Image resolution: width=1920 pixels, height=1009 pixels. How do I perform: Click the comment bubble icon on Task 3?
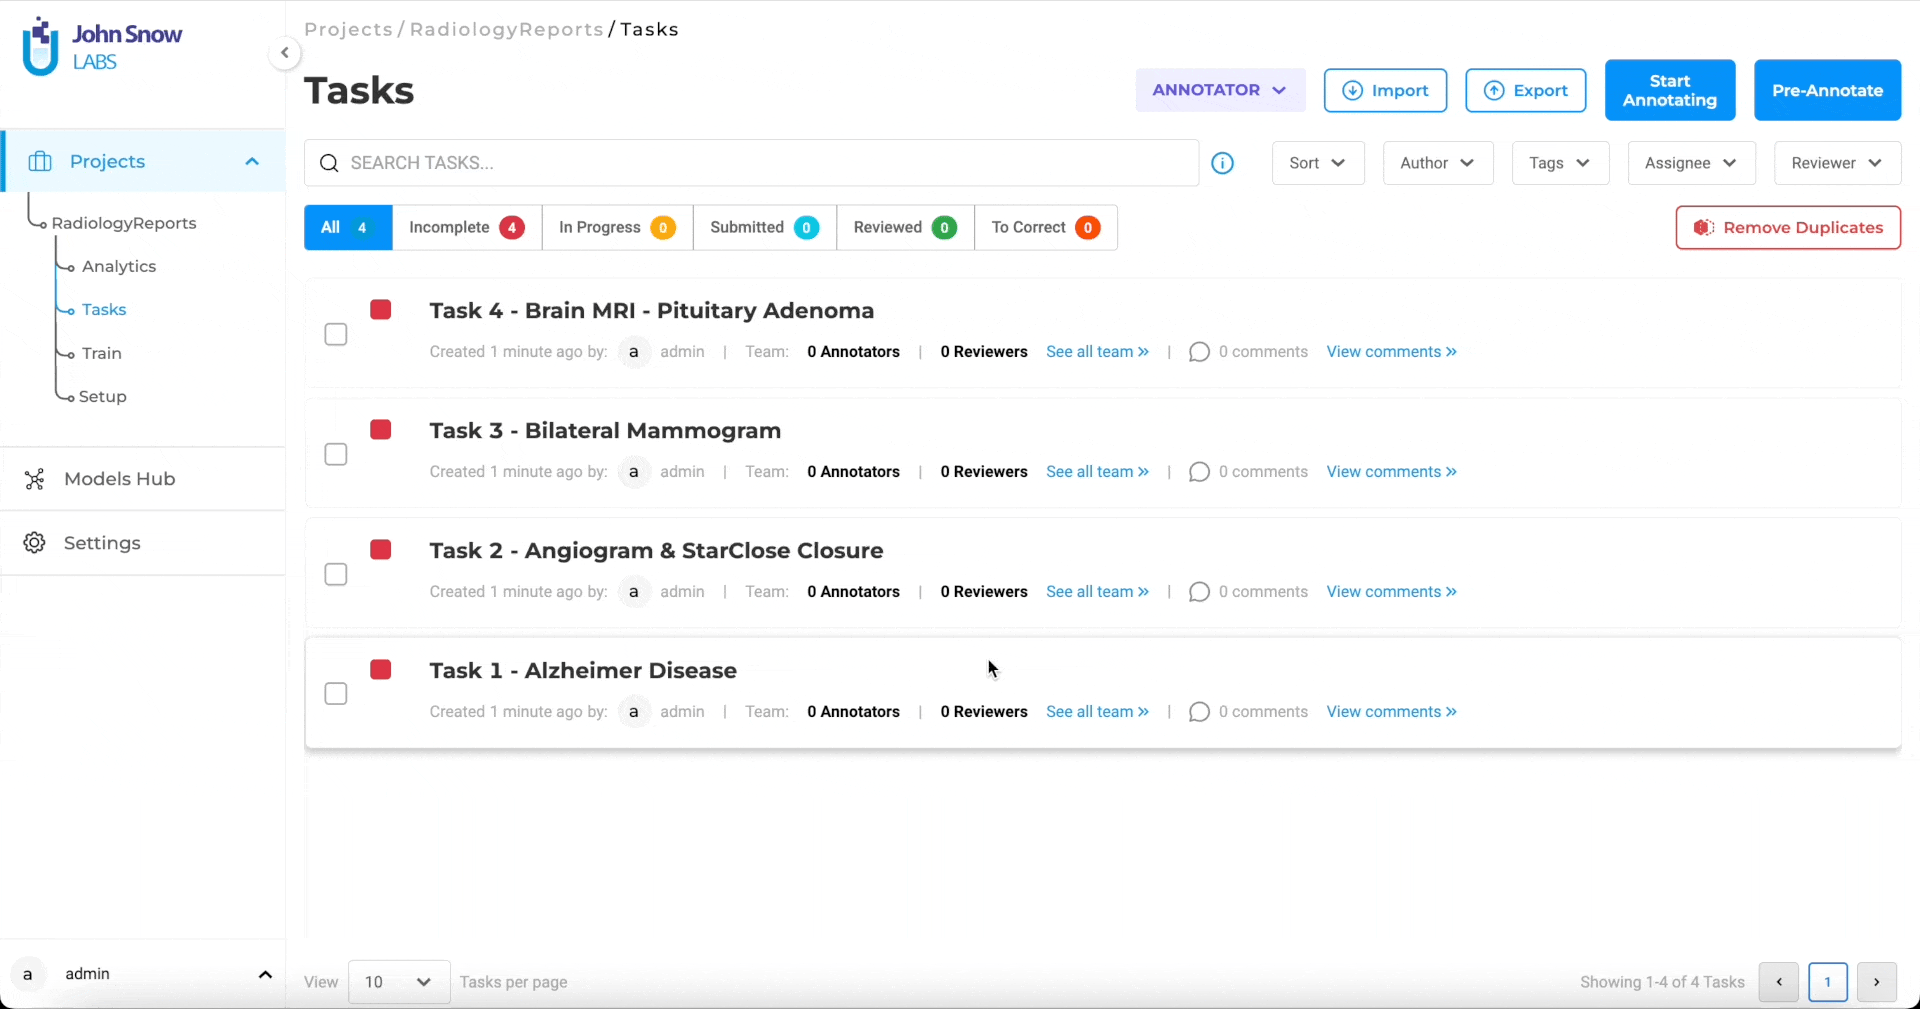tap(1199, 472)
